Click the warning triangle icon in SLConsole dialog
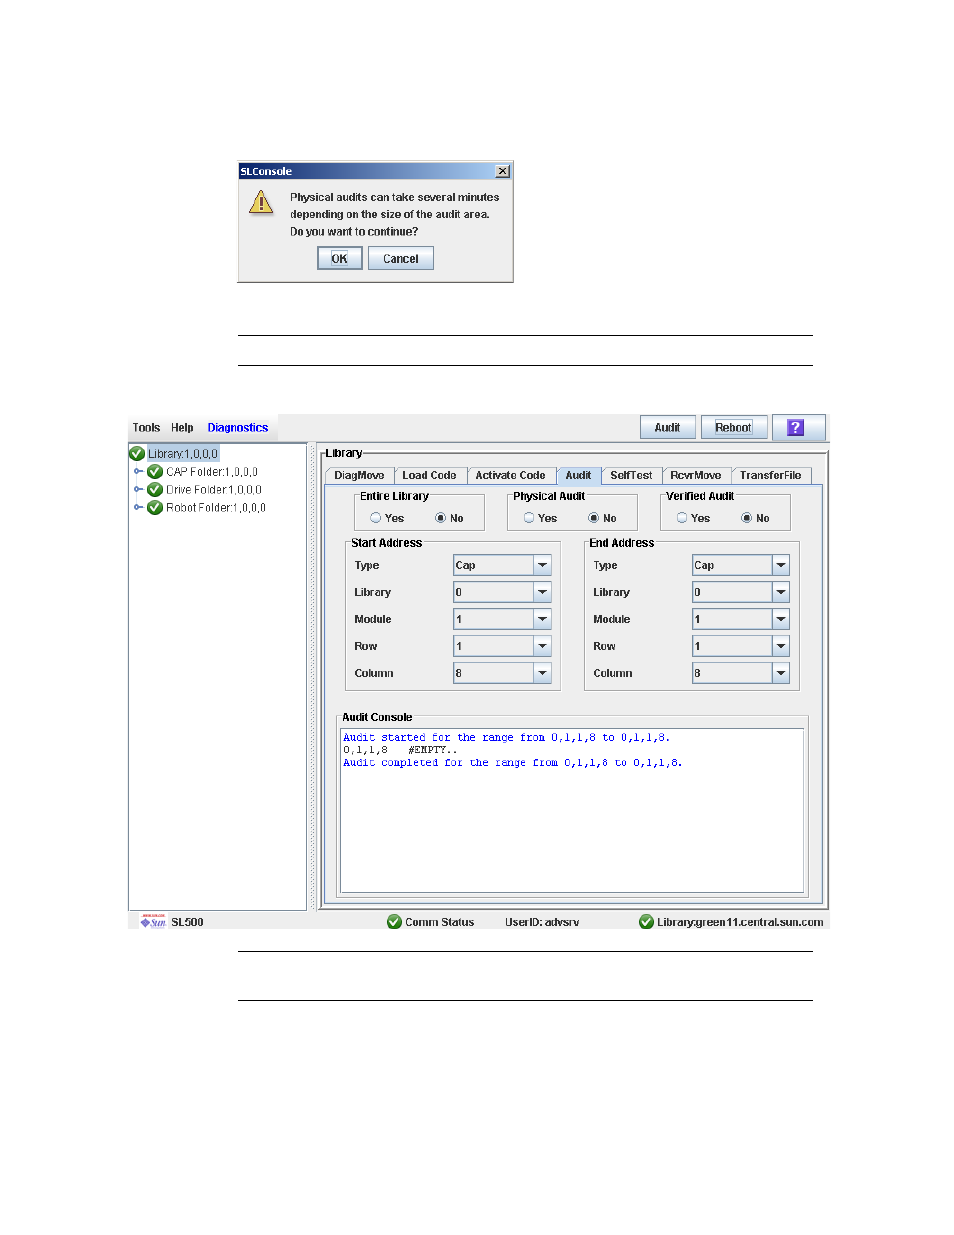 pos(261,202)
